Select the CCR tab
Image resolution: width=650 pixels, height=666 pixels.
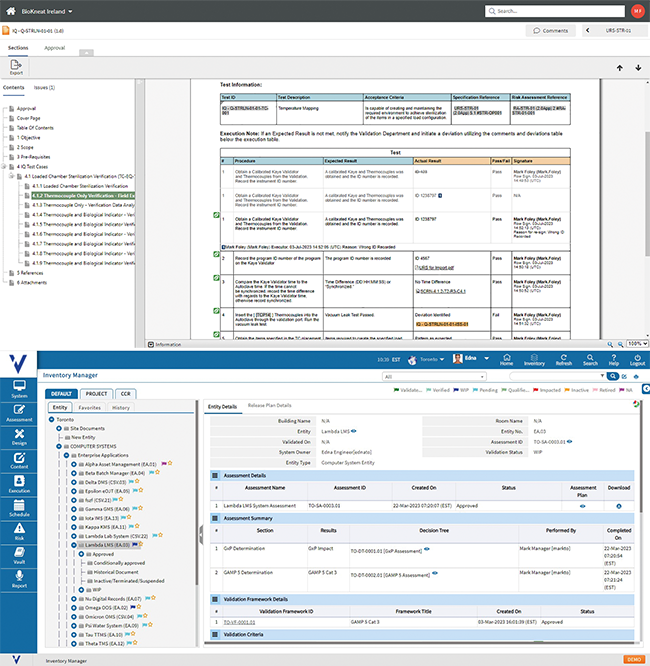125,394
